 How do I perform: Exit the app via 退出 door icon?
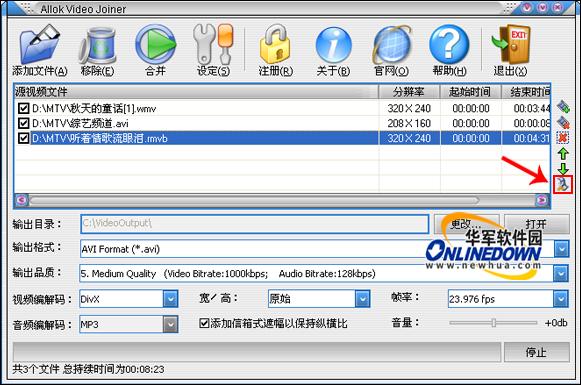click(x=511, y=44)
